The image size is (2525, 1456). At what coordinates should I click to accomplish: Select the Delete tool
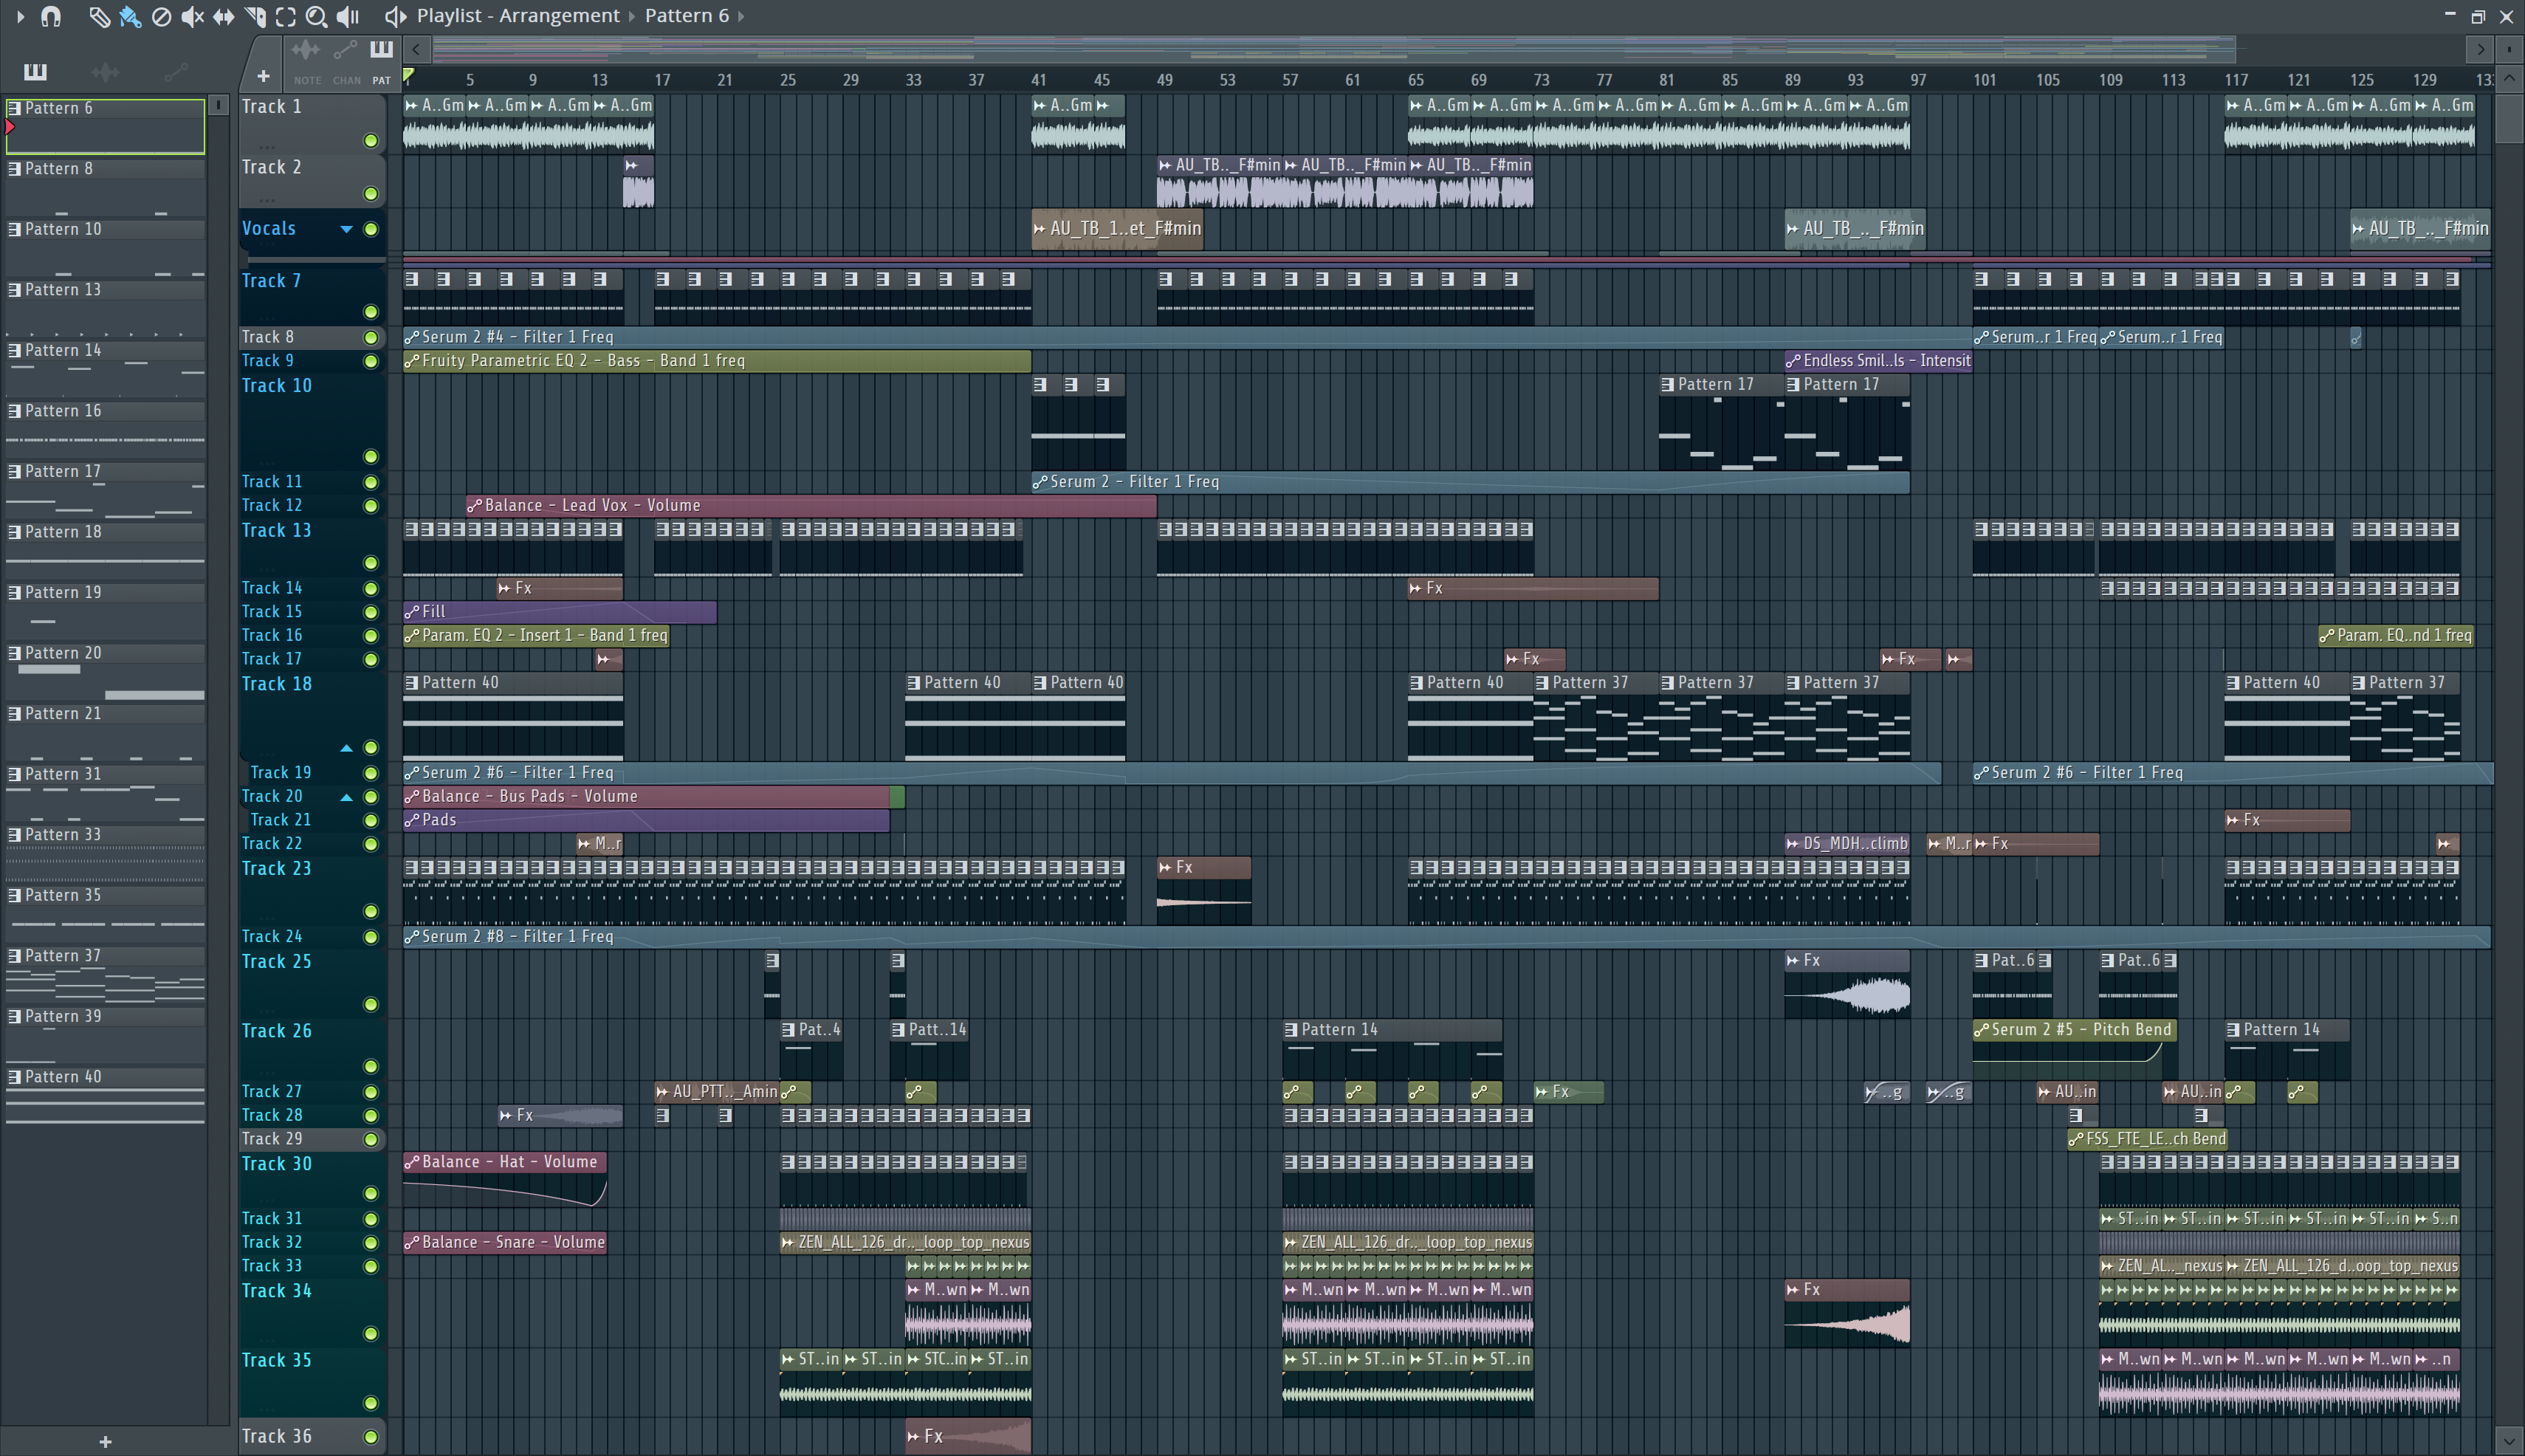point(161,16)
